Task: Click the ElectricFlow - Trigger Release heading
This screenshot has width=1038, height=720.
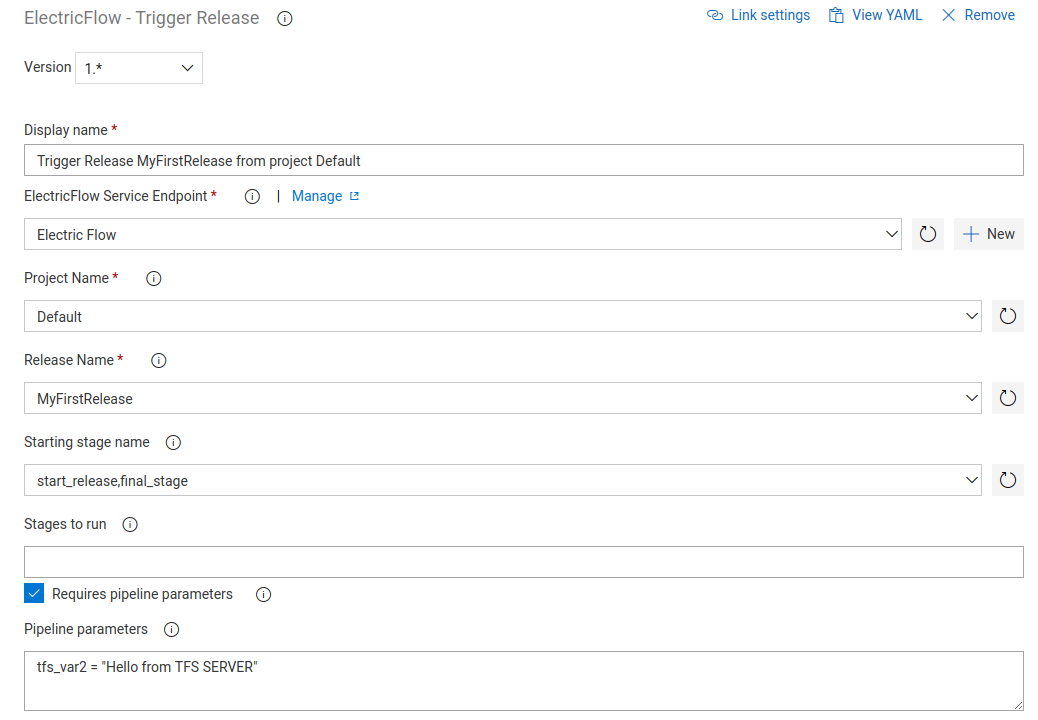Action: click(142, 18)
